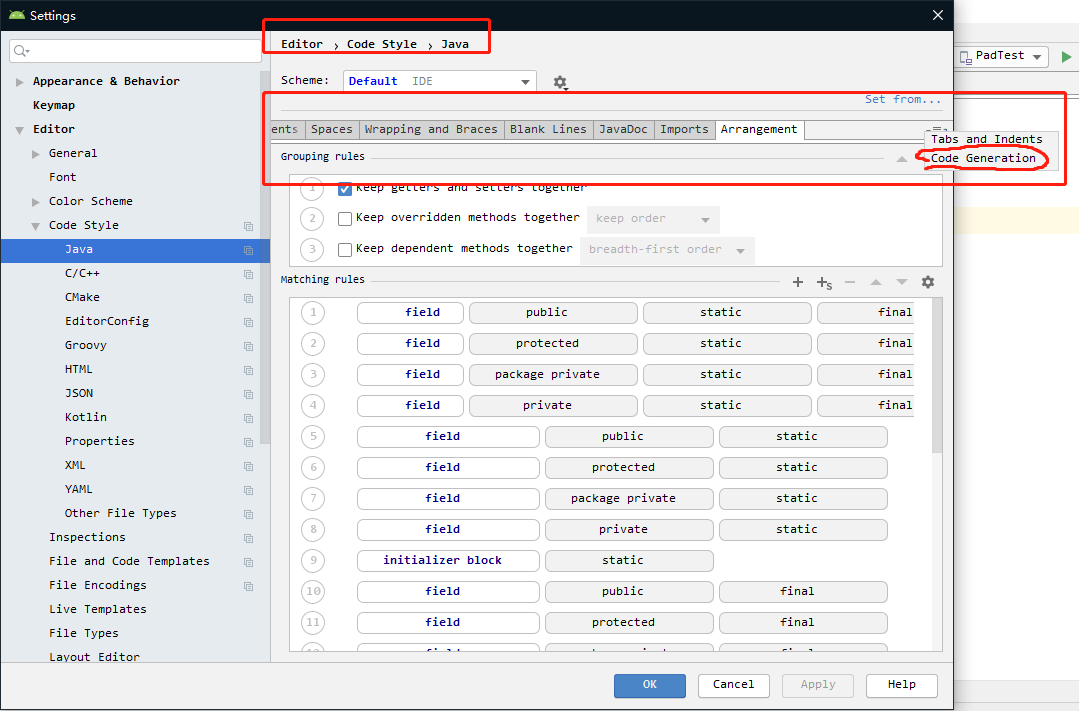Click the copy icon beside the Other File Types row
Screen dimensions: 1079x711
248,515
